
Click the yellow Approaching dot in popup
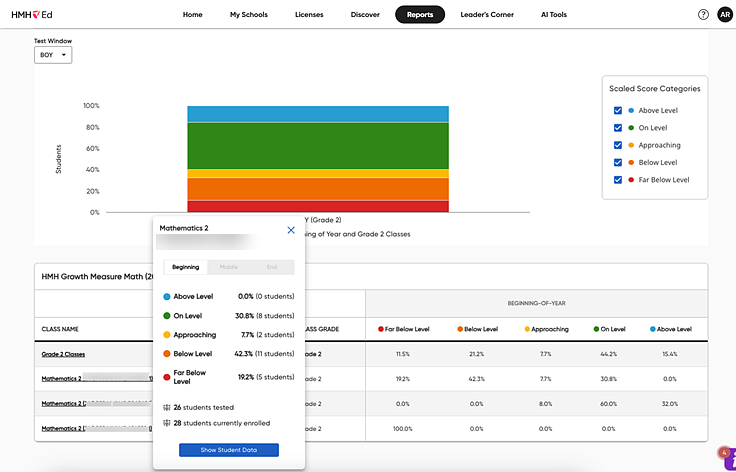(167, 335)
